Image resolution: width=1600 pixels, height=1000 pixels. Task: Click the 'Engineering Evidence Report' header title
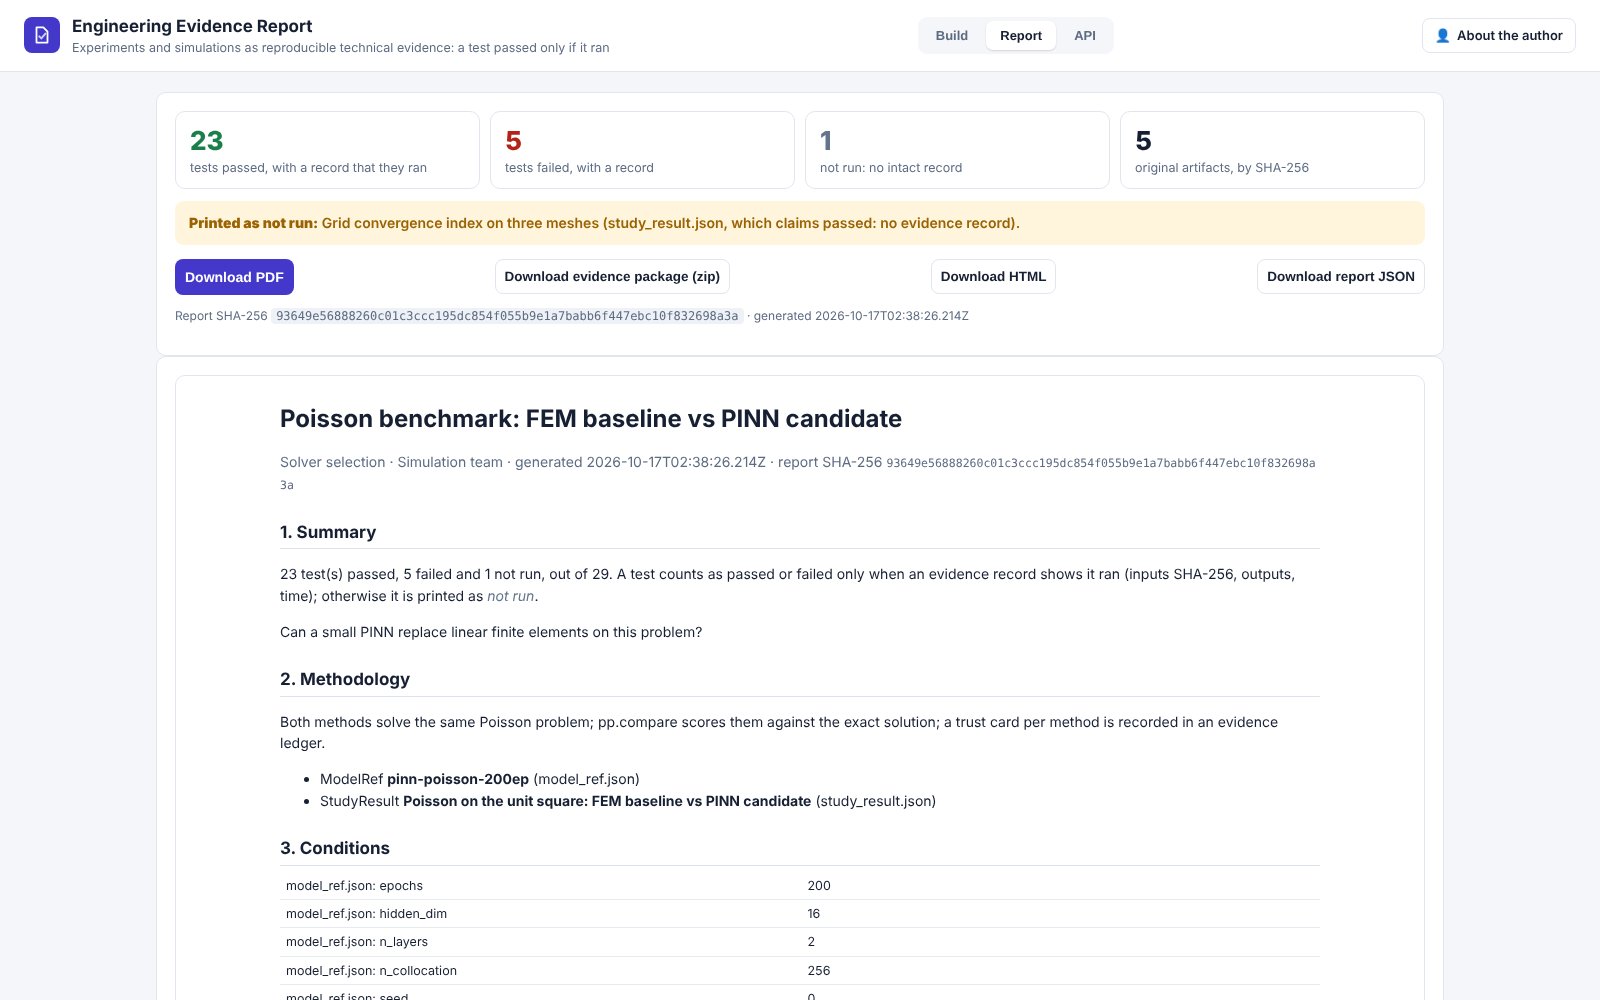click(x=192, y=26)
